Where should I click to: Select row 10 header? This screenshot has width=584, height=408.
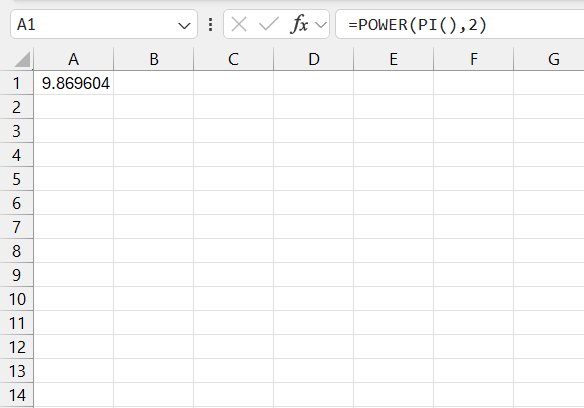pyautogui.click(x=16, y=299)
